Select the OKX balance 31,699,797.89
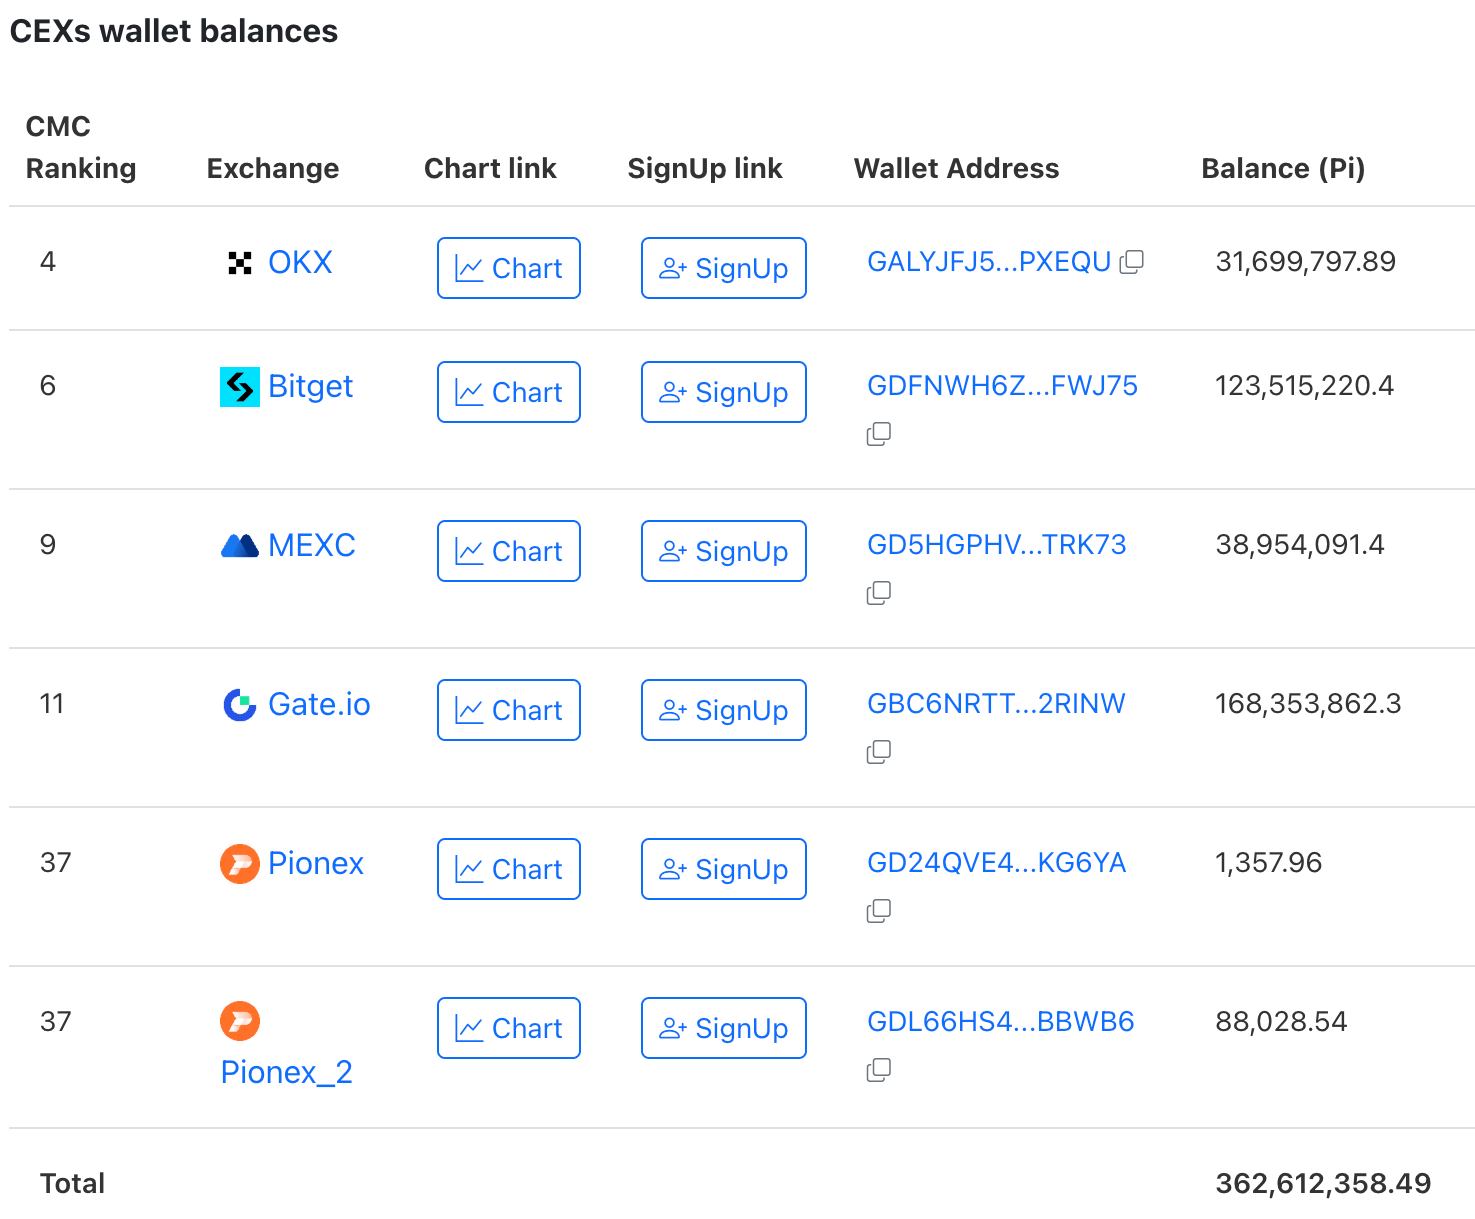The width and height of the screenshot is (1475, 1219). click(1305, 262)
